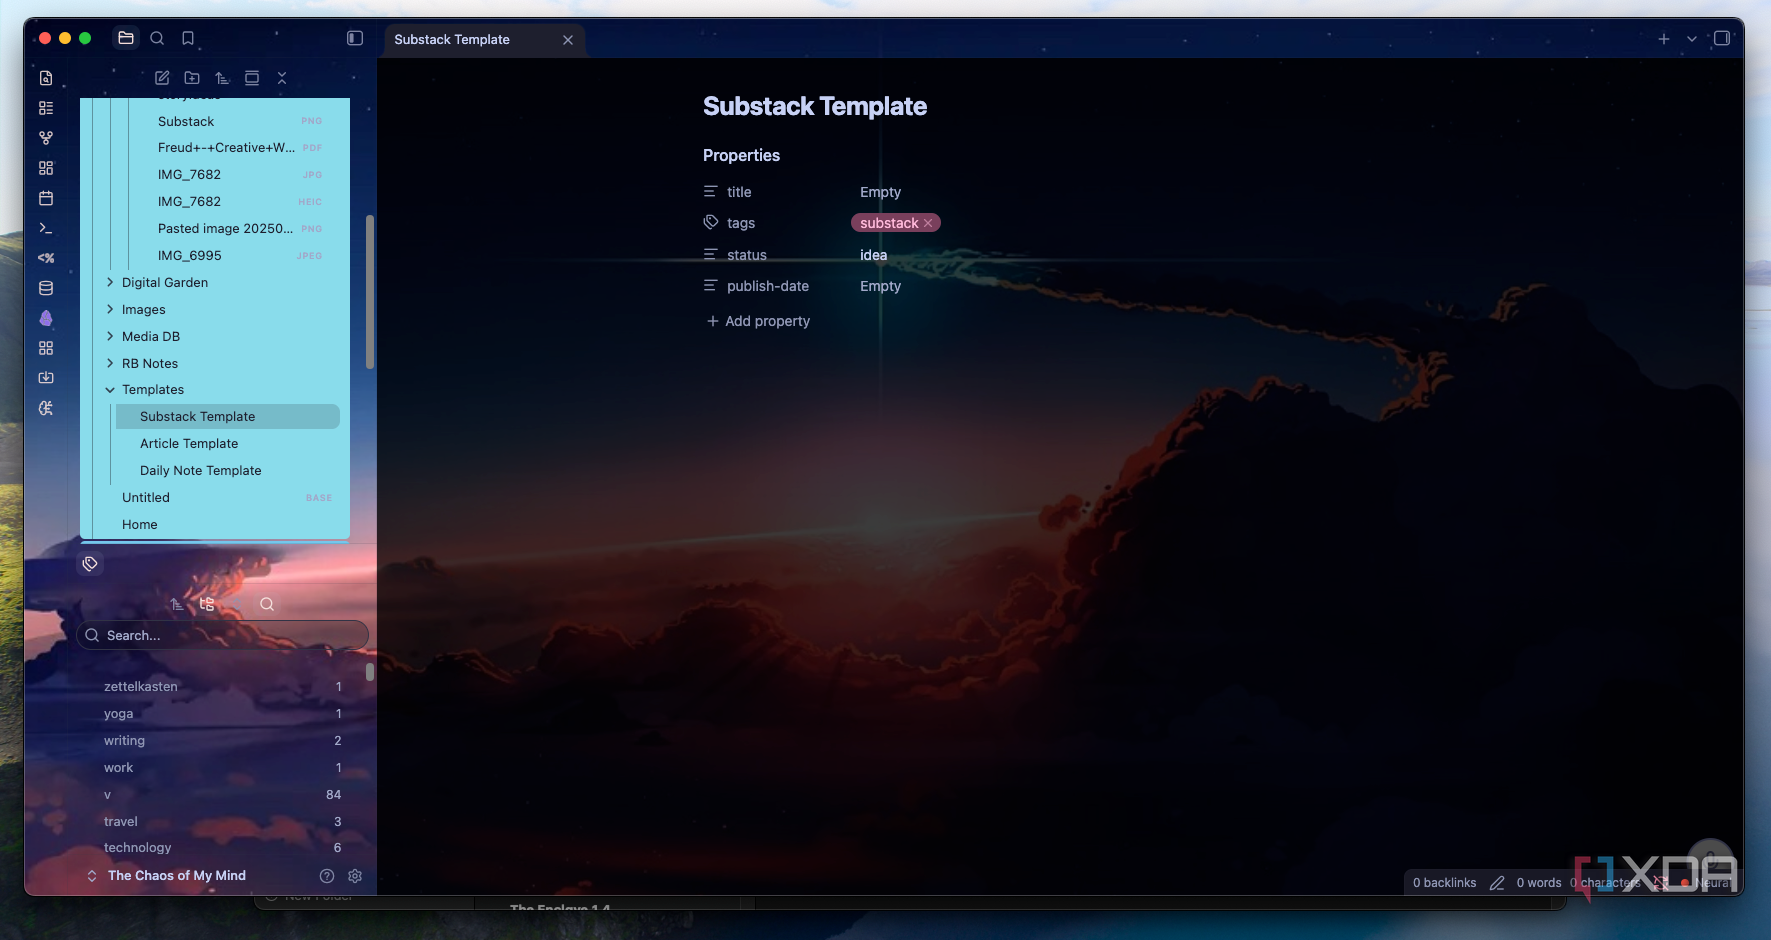Click the templater <% ribbon icon
Image resolution: width=1771 pixels, height=940 pixels.
(x=46, y=258)
